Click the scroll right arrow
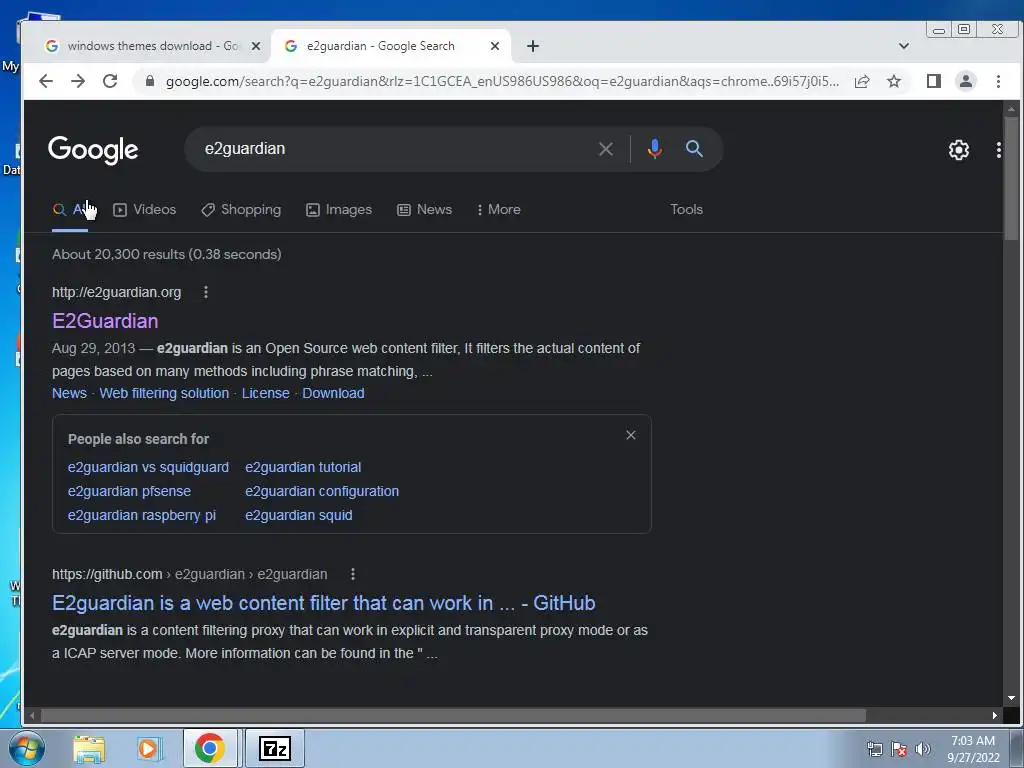The image size is (1024, 768). (x=995, y=716)
